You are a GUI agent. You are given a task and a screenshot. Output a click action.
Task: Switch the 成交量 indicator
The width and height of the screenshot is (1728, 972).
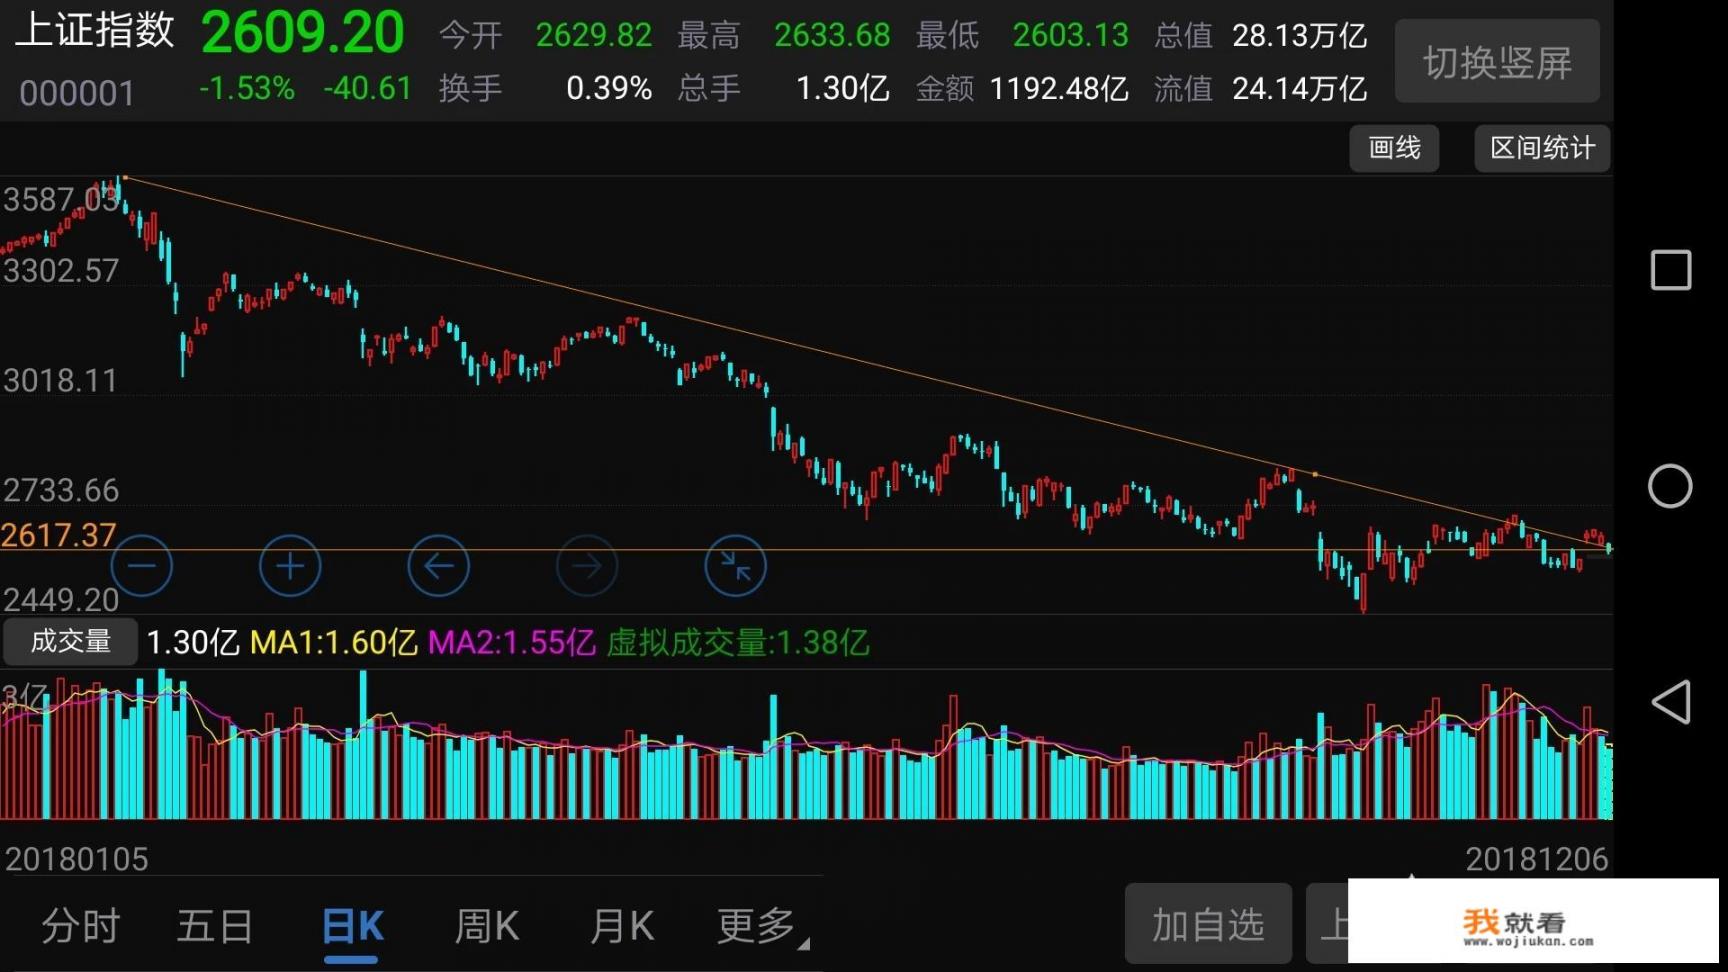[x=70, y=641]
